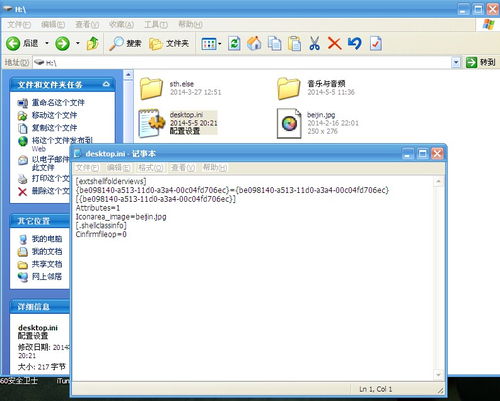The height and width of the screenshot is (401, 500).
Task: Click the red Delete X toolbar icon
Action: 334,44
